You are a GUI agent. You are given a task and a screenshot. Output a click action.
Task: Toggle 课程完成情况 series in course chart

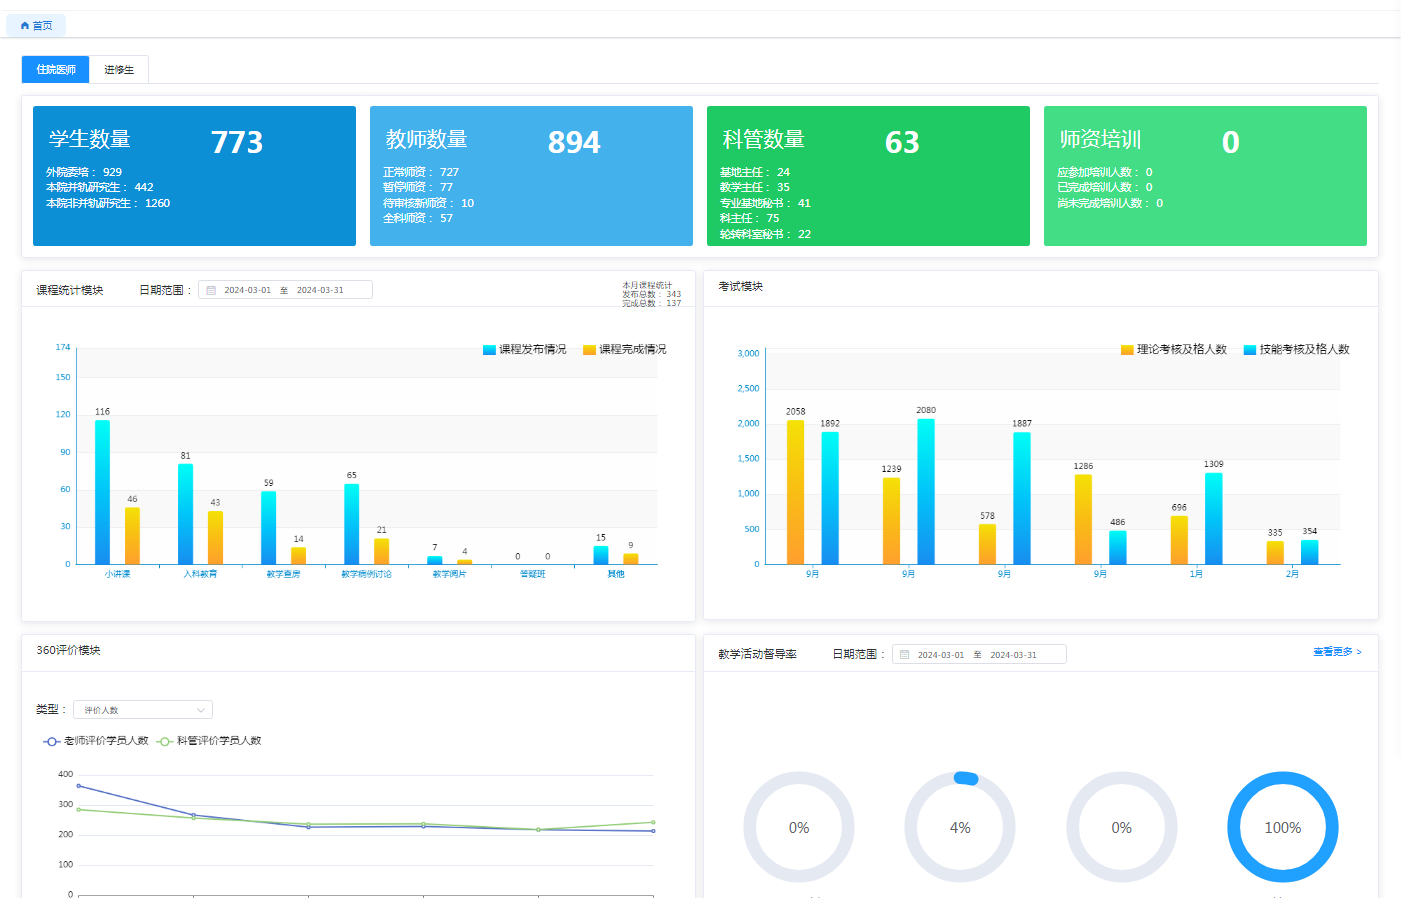tap(632, 350)
